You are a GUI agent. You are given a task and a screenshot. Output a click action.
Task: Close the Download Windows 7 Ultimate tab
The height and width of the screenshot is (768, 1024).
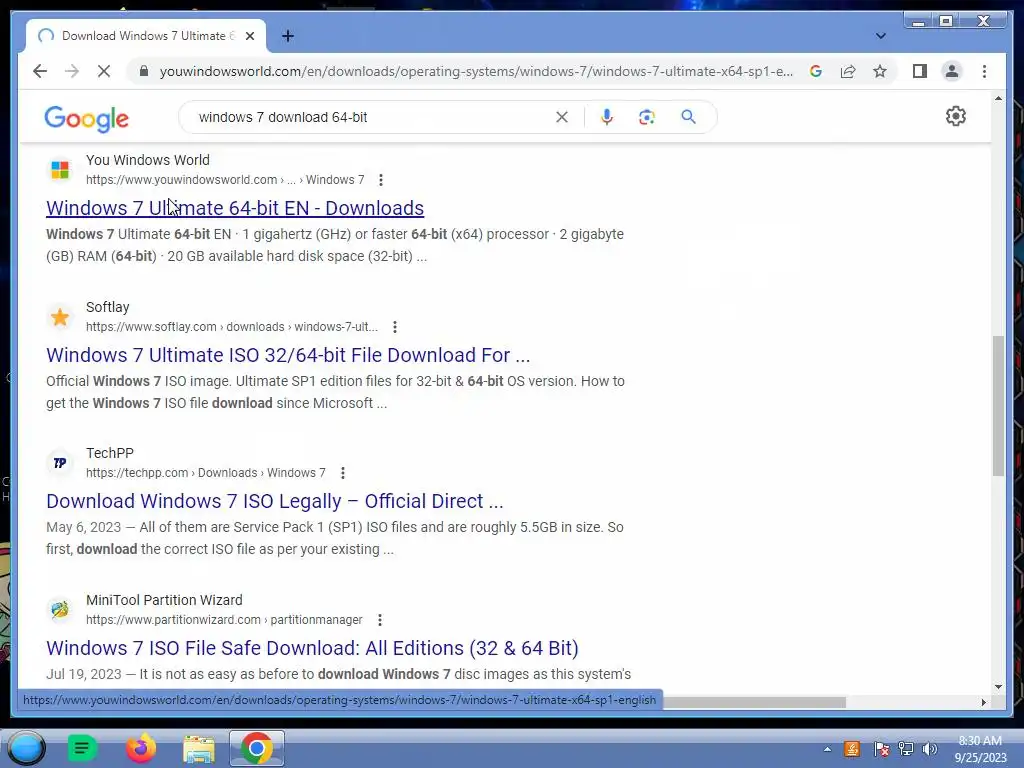click(249, 36)
